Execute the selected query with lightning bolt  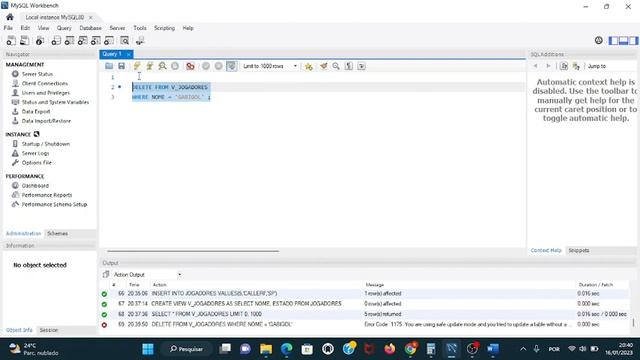click(x=137, y=66)
